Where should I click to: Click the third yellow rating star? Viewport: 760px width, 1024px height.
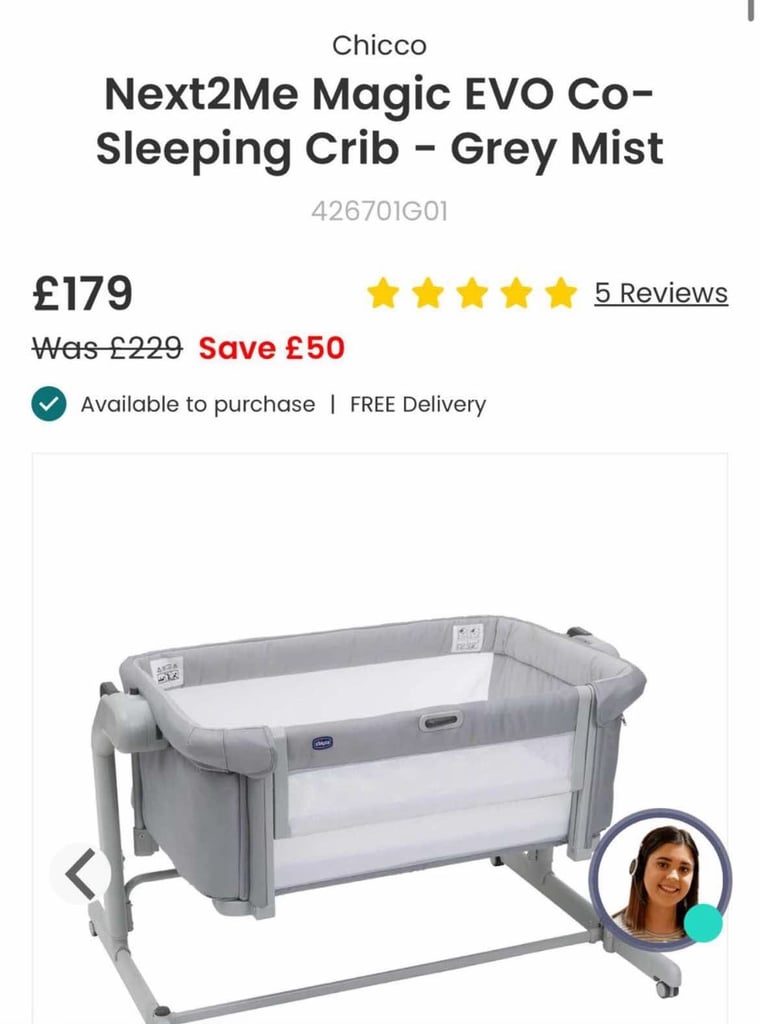(x=473, y=293)
